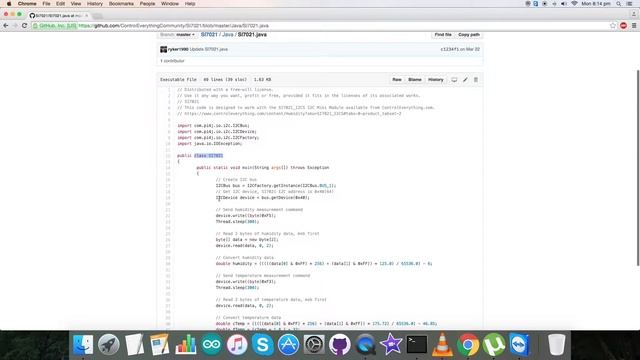
Task: Bookmark this page with star icon
Action: pyautogui.click(x=613, y=25)
